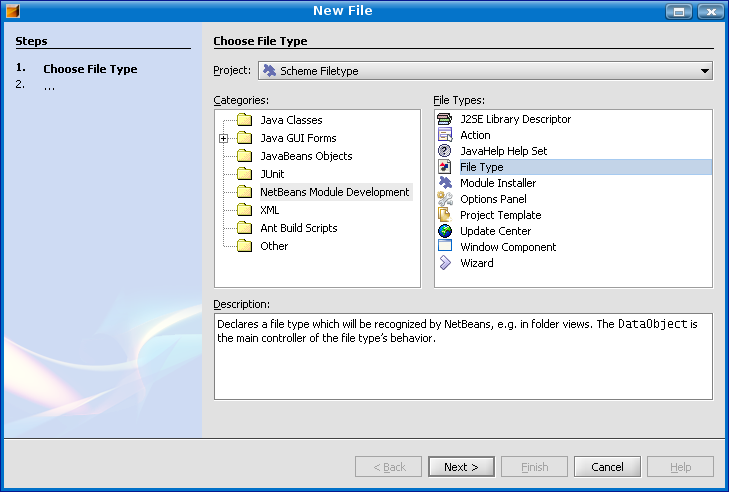
Task: Click the JavaBeans Objects folder icon
Action: (245, 156)
